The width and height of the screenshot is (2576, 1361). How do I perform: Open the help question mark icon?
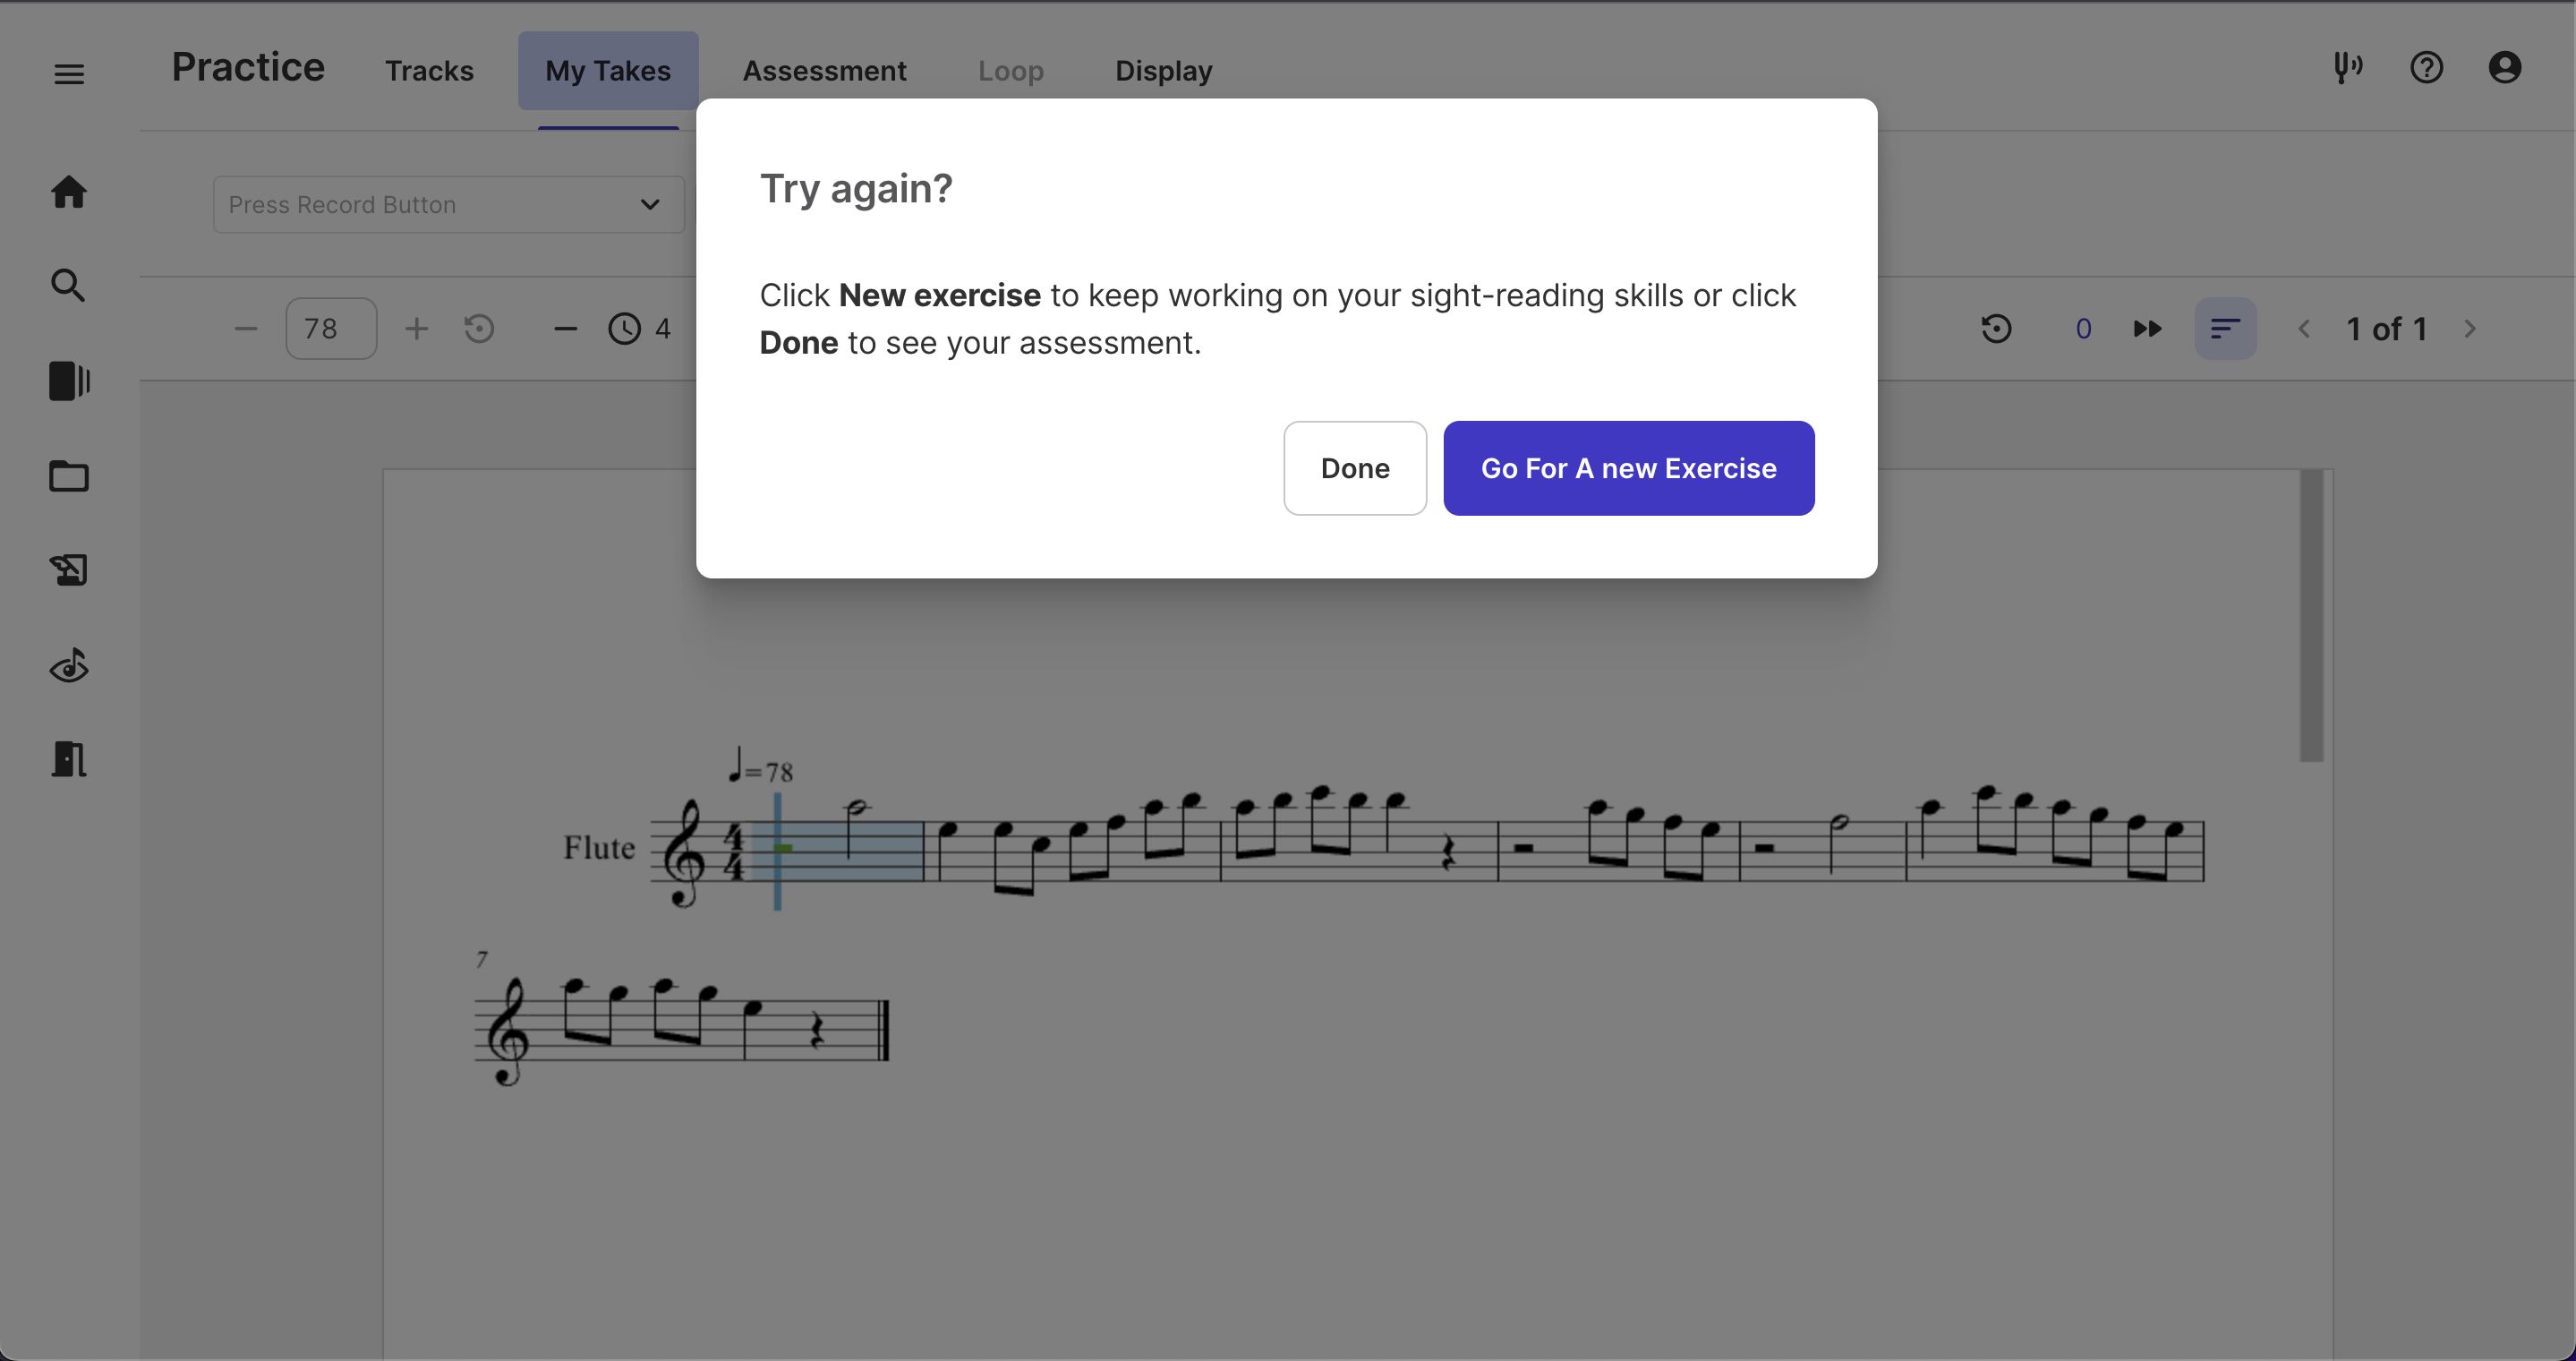click(x=2426, y=68)
